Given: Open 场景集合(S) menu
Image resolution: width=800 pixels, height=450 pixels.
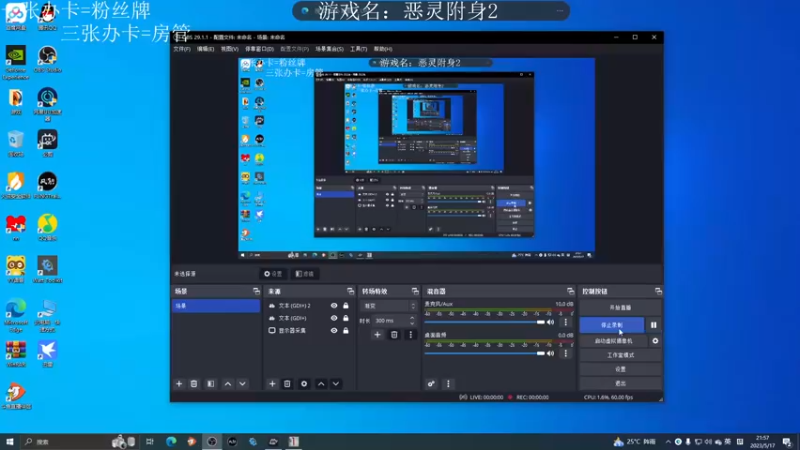Looking at the screenshot, I should coord(329,49).
